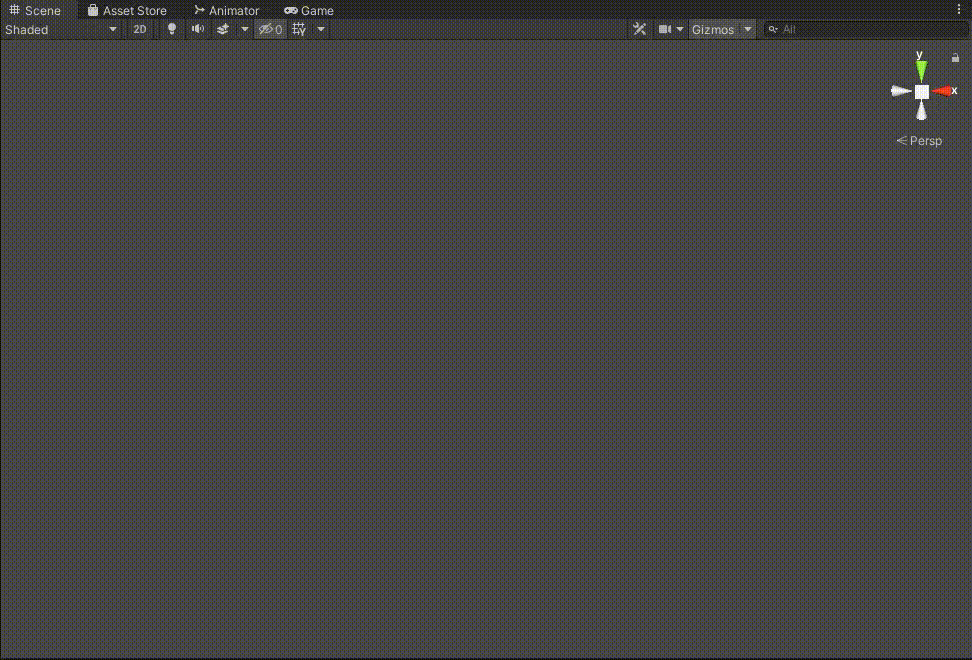Select the Animator tab

click(x=227, y=10)
